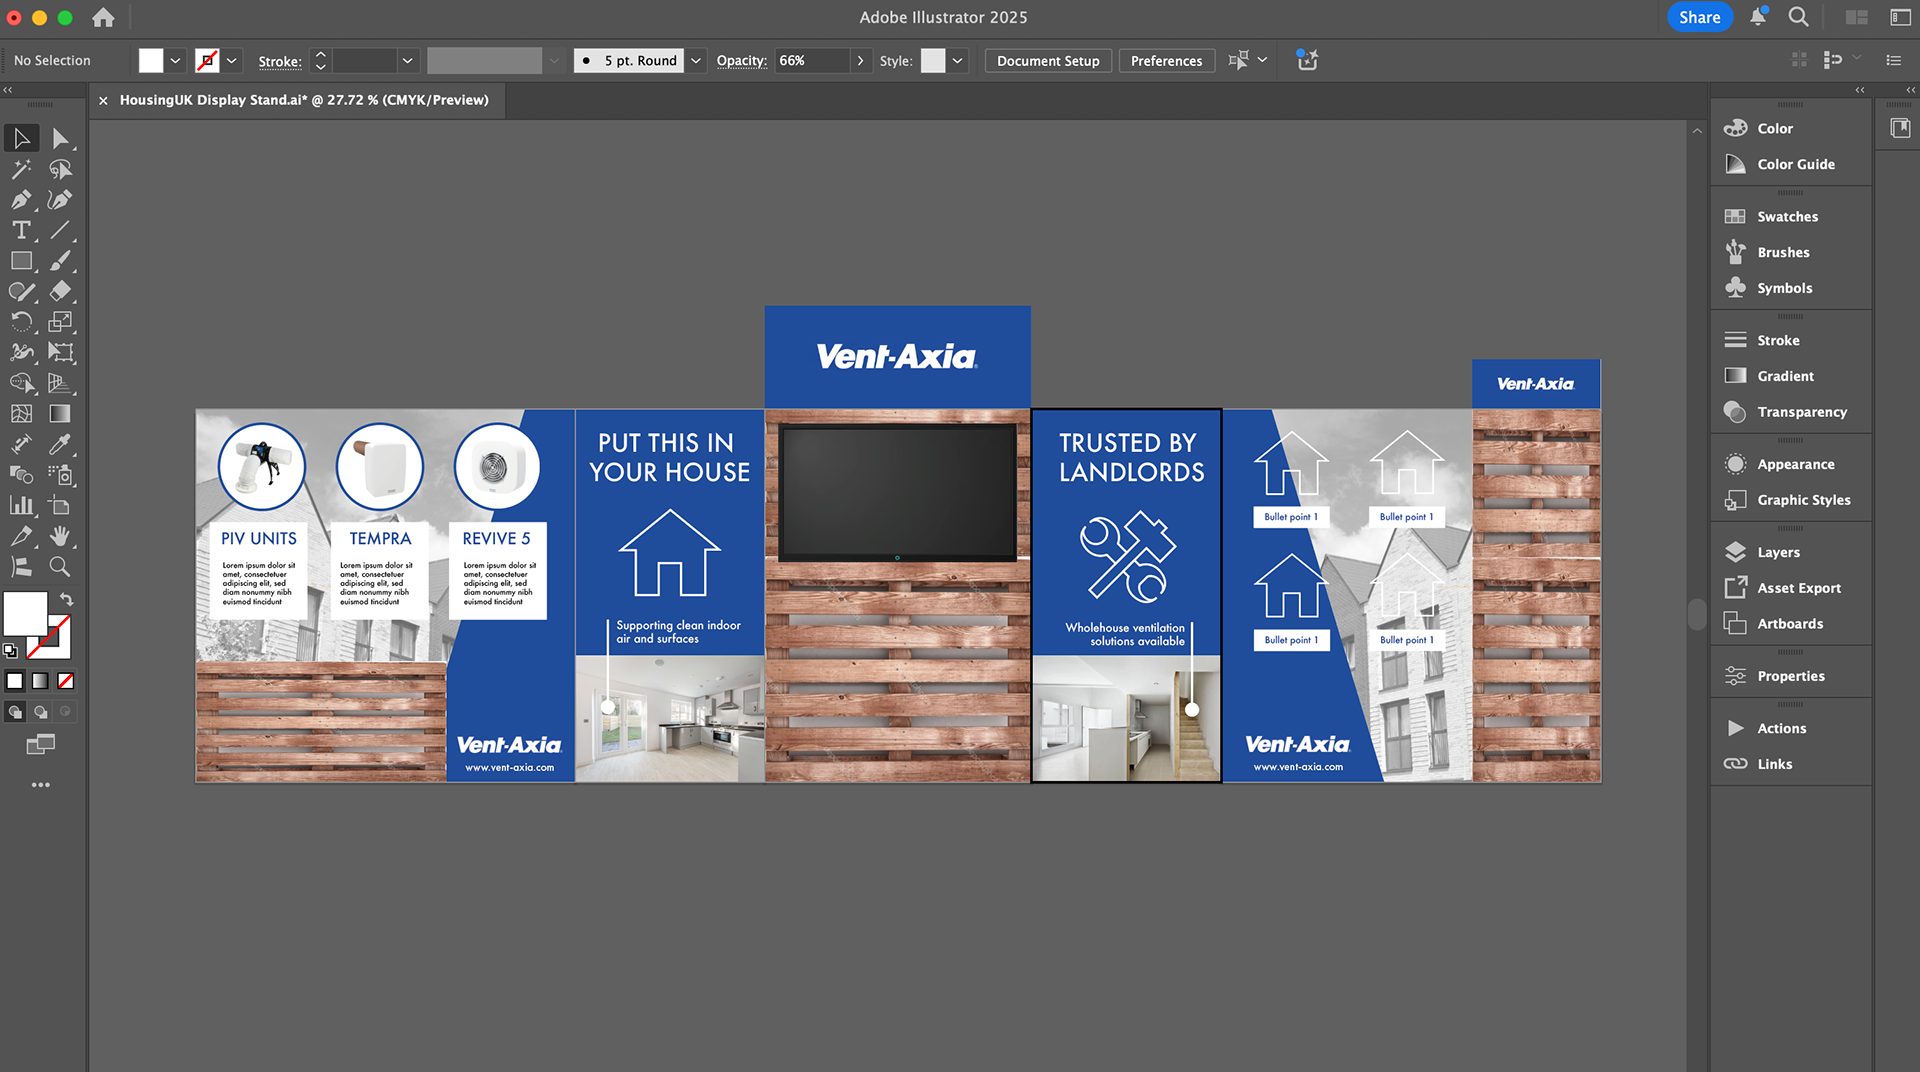Select the Shape Builder tool
1920x1072 pixels.
click(x=21, y=383)
